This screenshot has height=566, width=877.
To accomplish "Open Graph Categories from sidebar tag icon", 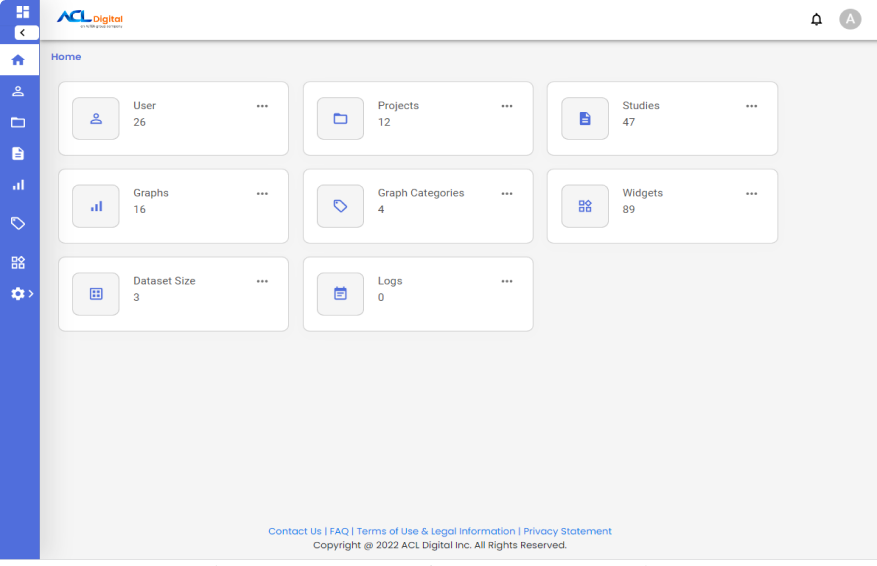I will point(18,224).
